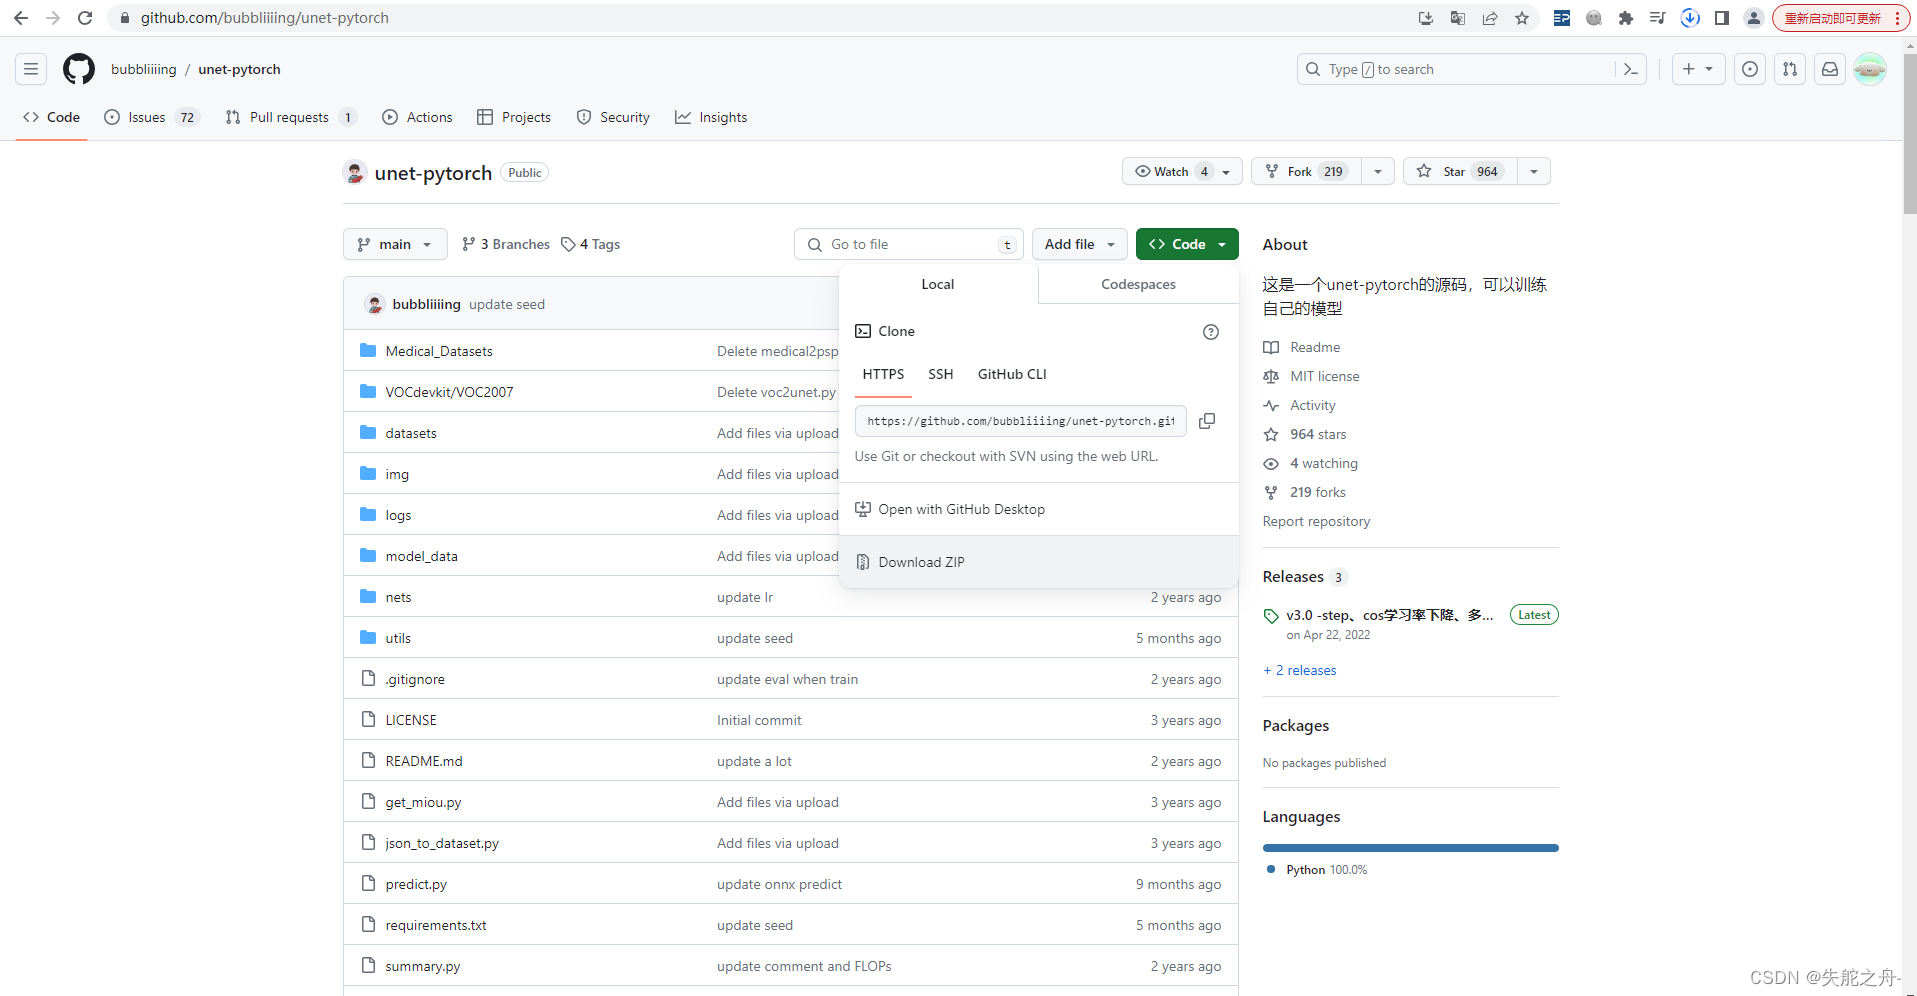This screenshot has height=996, width=1917.
Task: Open the Projects tab
Action: click(x=514, y=117)
